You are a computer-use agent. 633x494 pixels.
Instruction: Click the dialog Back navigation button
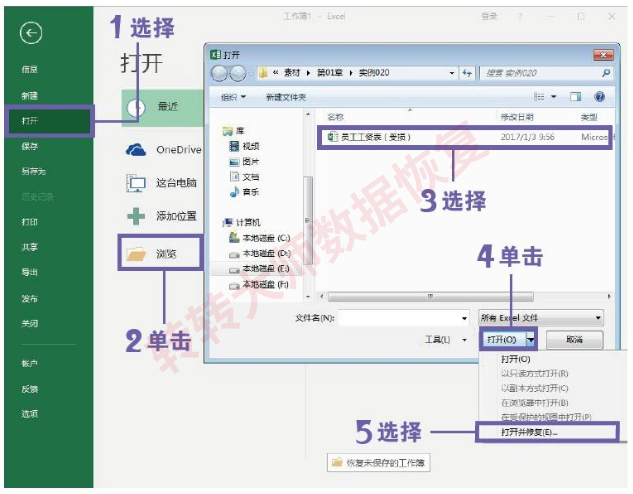click(219, 73)
